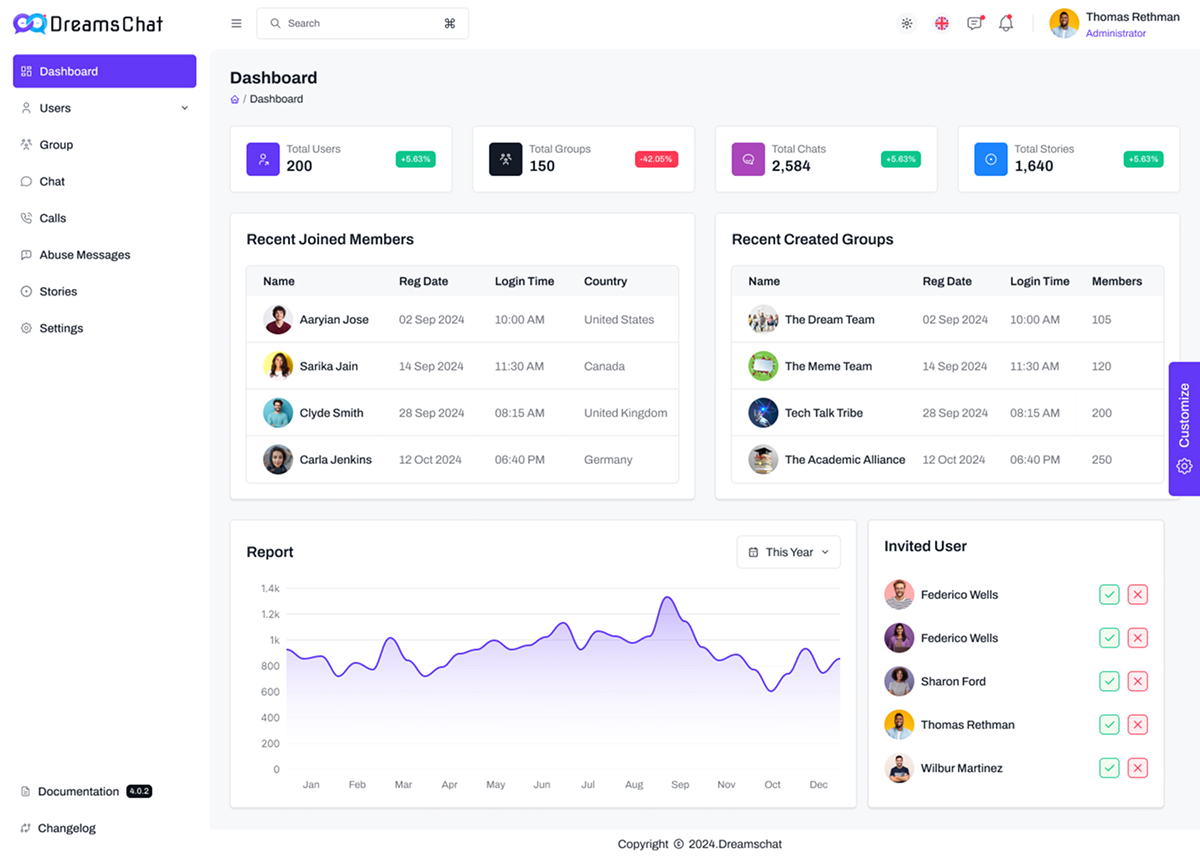1200x858 pixels.
Task: Open Dashboard in sidebar
Action: pos(105,71)
